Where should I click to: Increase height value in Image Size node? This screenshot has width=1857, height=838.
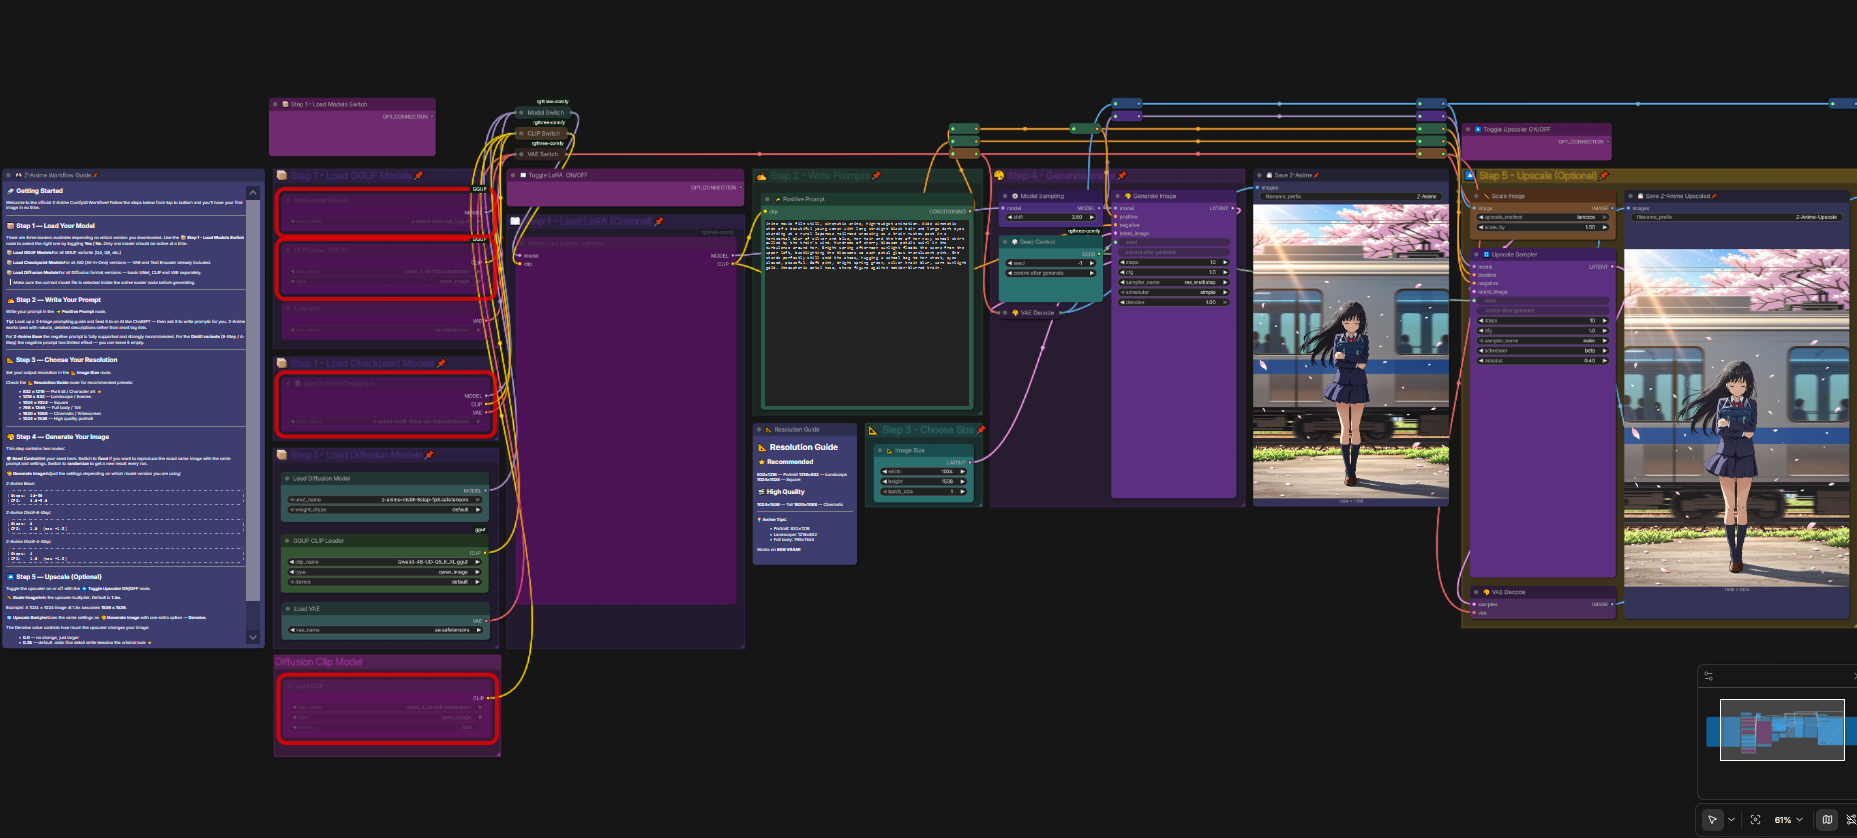pos(962,481)
